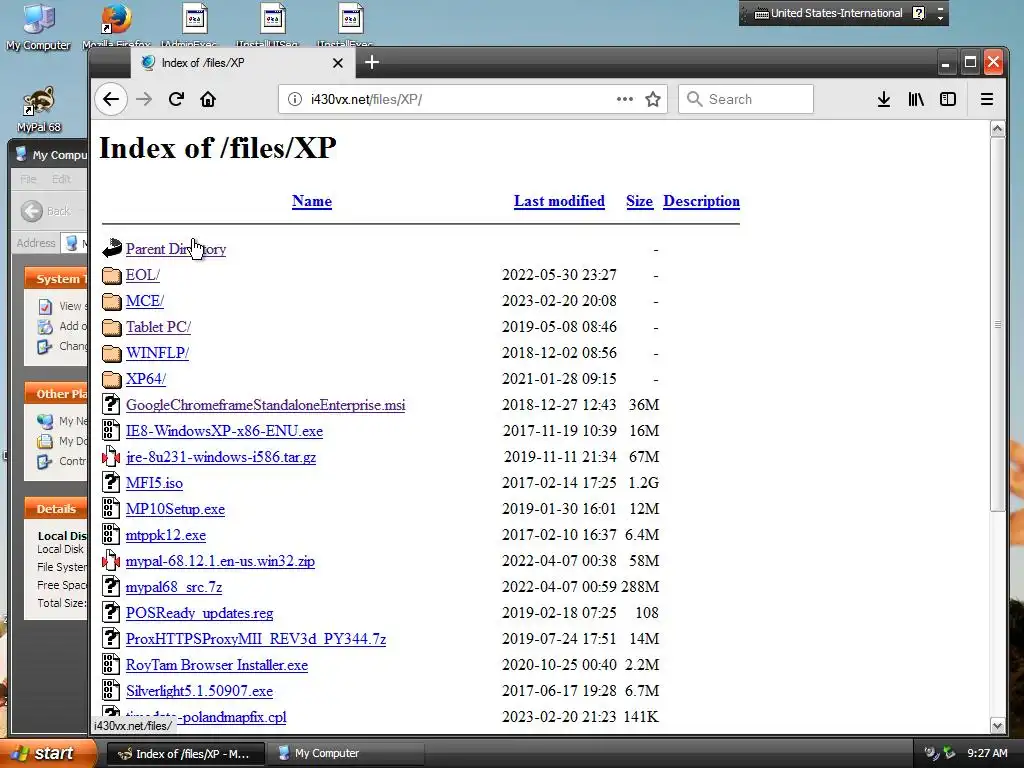
Task: Open the Windows start menu
Action: pyautogui.click(x=48, y=754)
